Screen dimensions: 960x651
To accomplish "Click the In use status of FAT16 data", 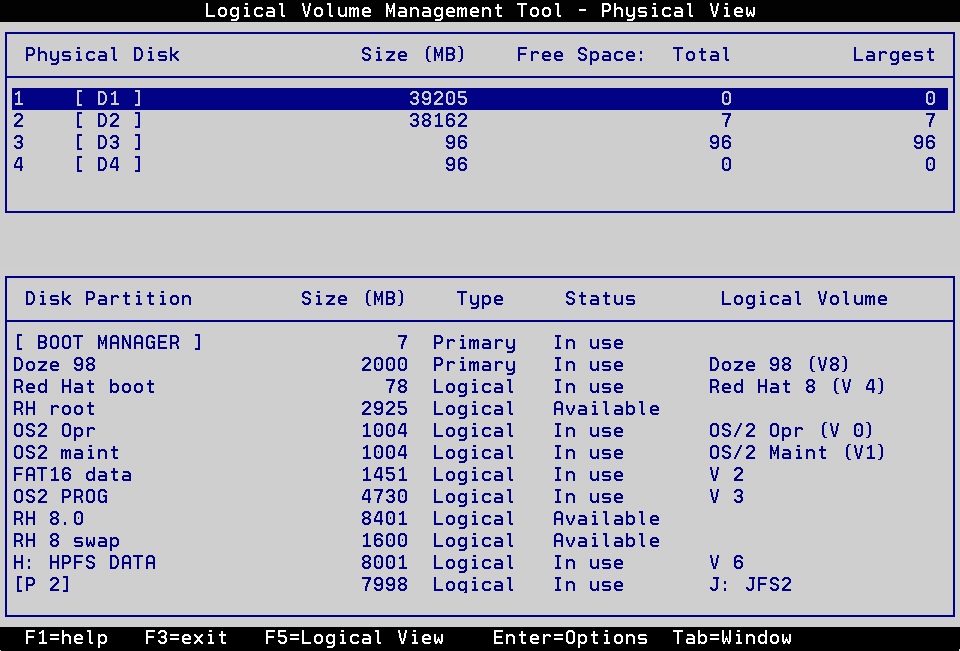I will (x=588, y=475).
